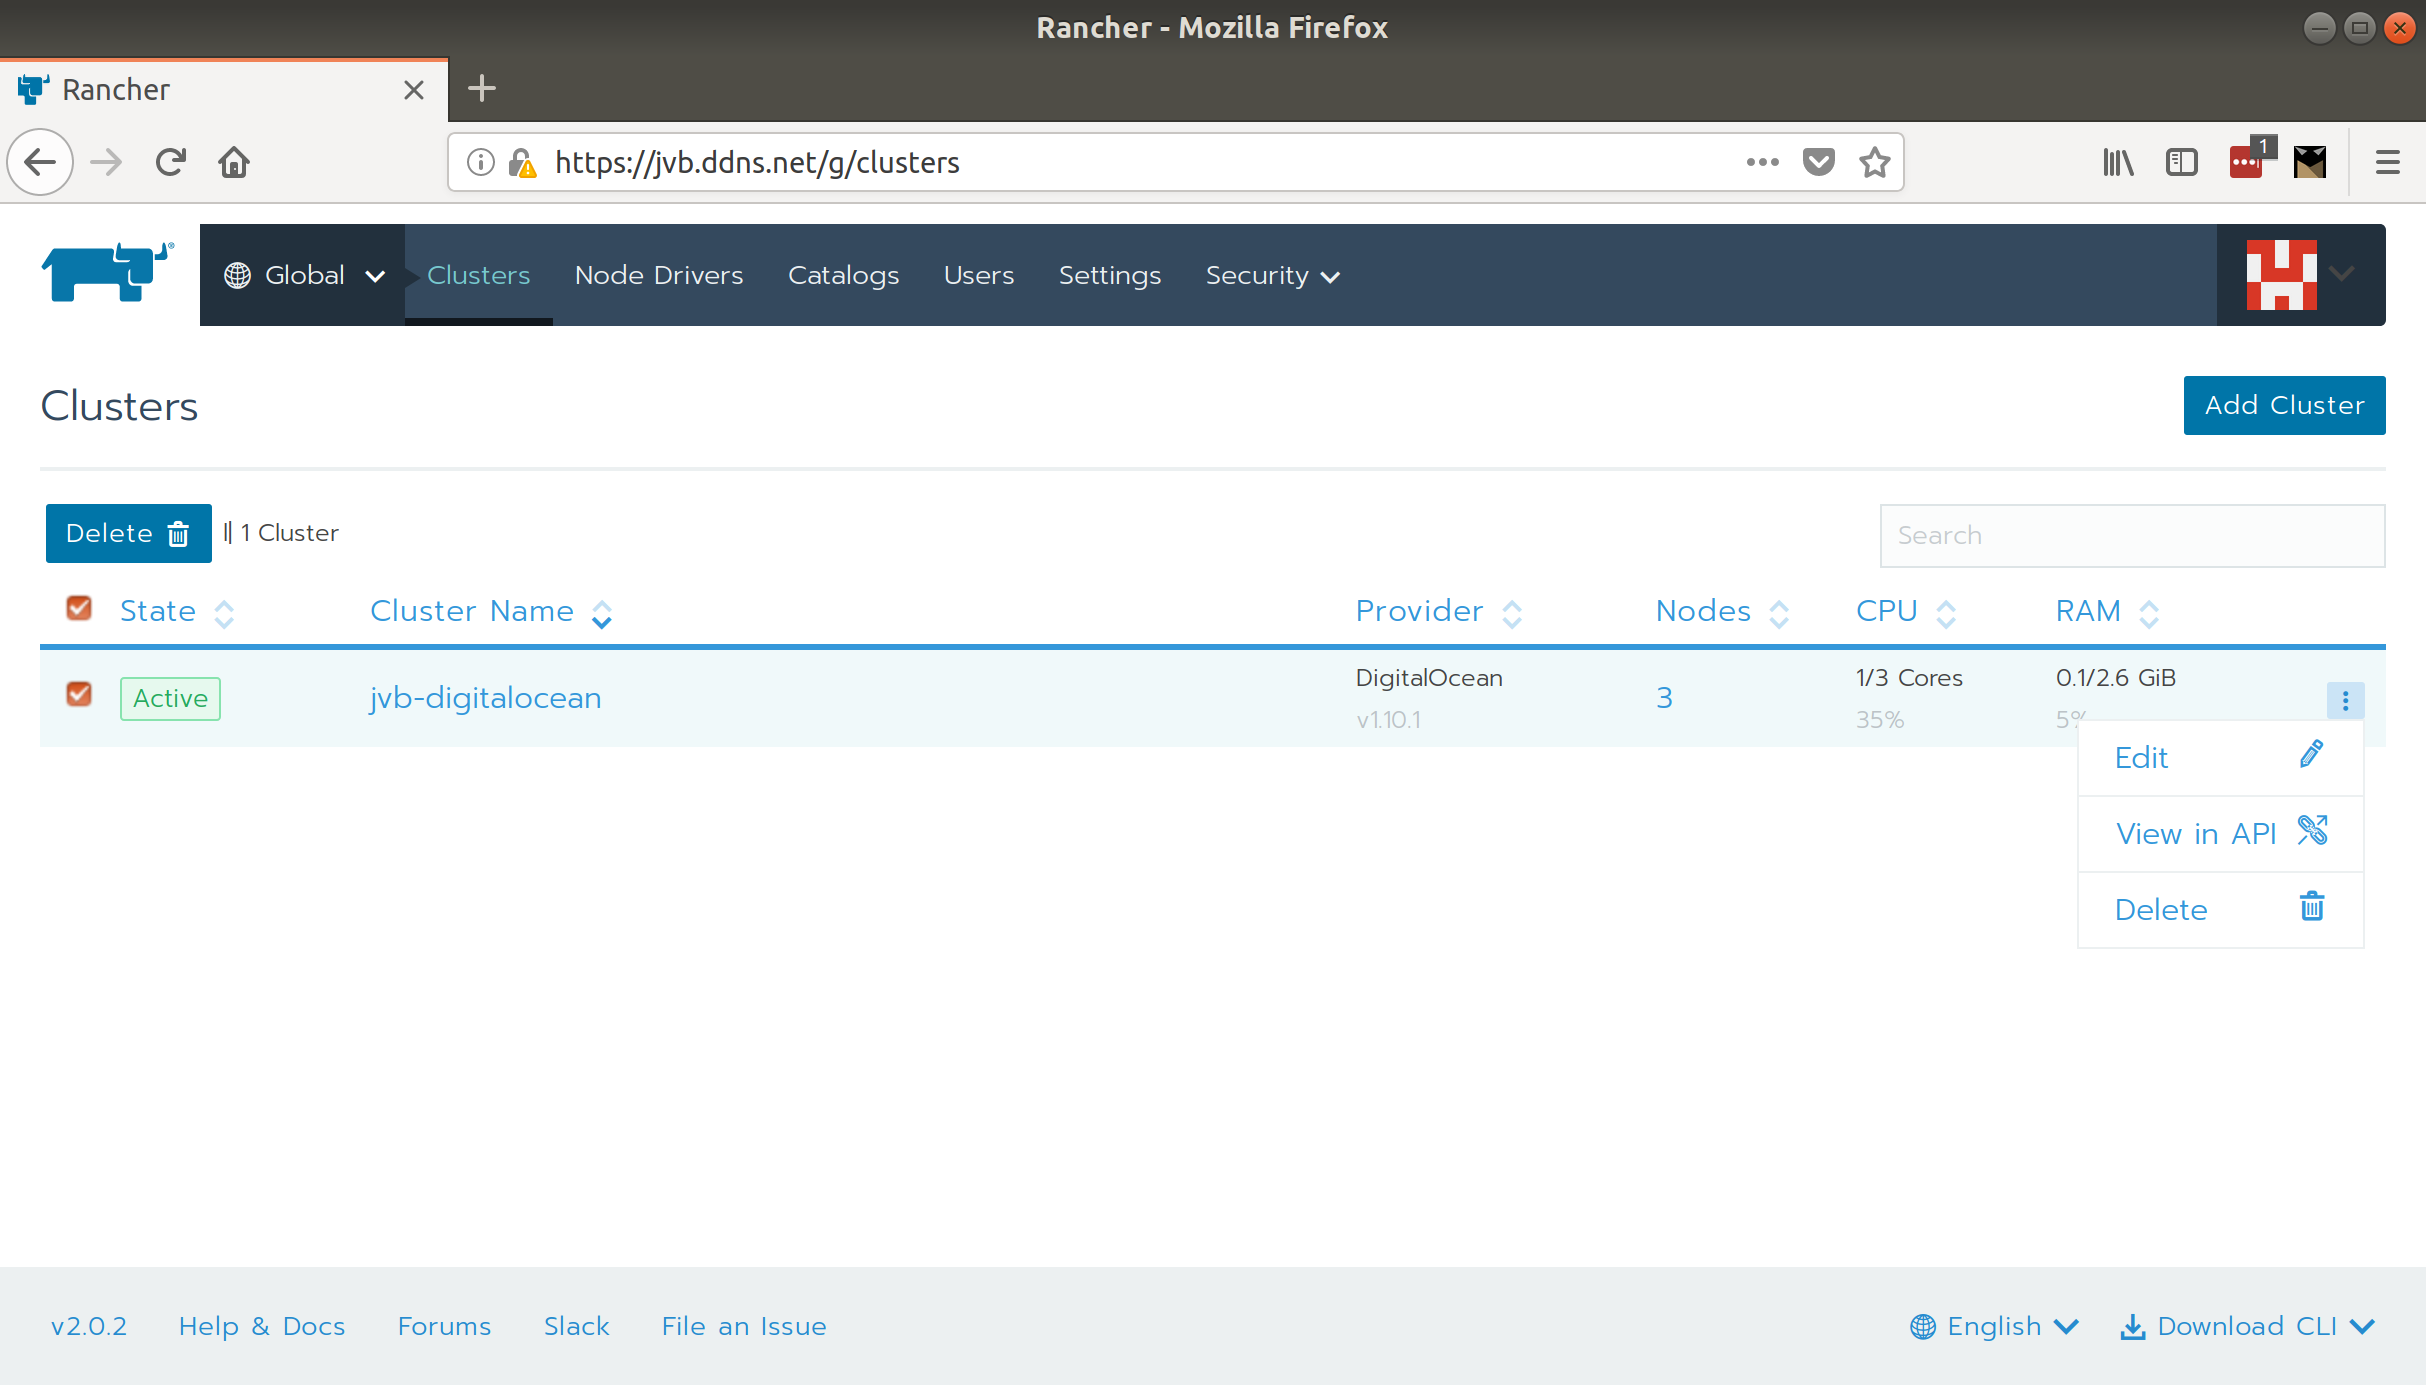Open the jvb-digitalocean cluster link
This screenshot has height=1385, width=2426.
(x=486, y=698)
